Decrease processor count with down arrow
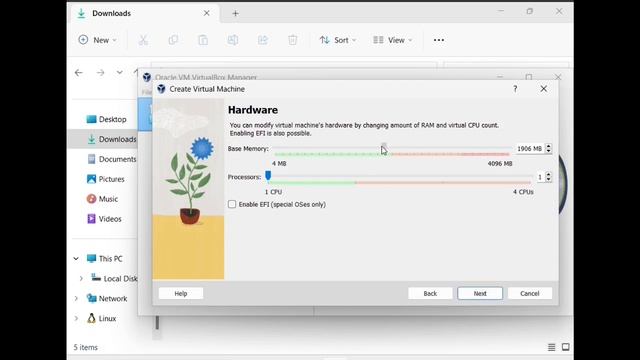640x360 pixels. coord(549,179)
